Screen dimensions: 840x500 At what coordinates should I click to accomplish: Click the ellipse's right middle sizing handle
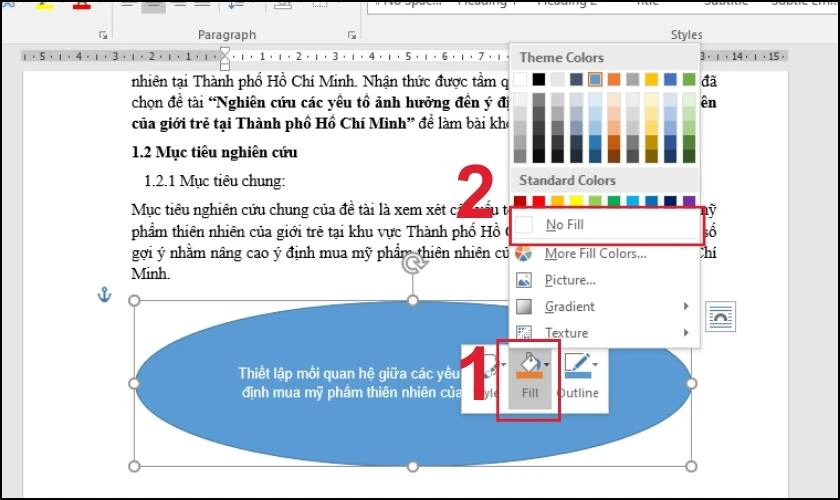coord(692,384)
